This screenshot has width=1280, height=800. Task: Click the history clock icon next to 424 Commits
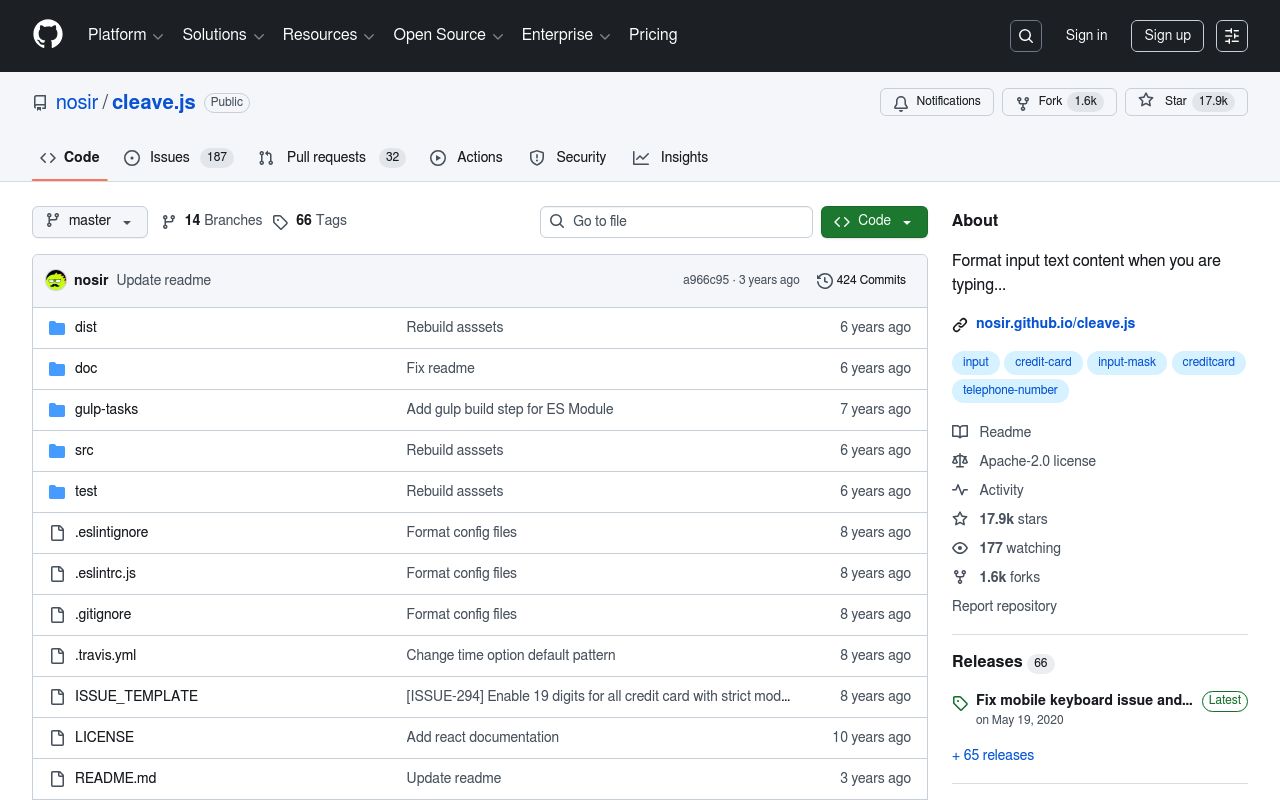click(x=824, y=280)
